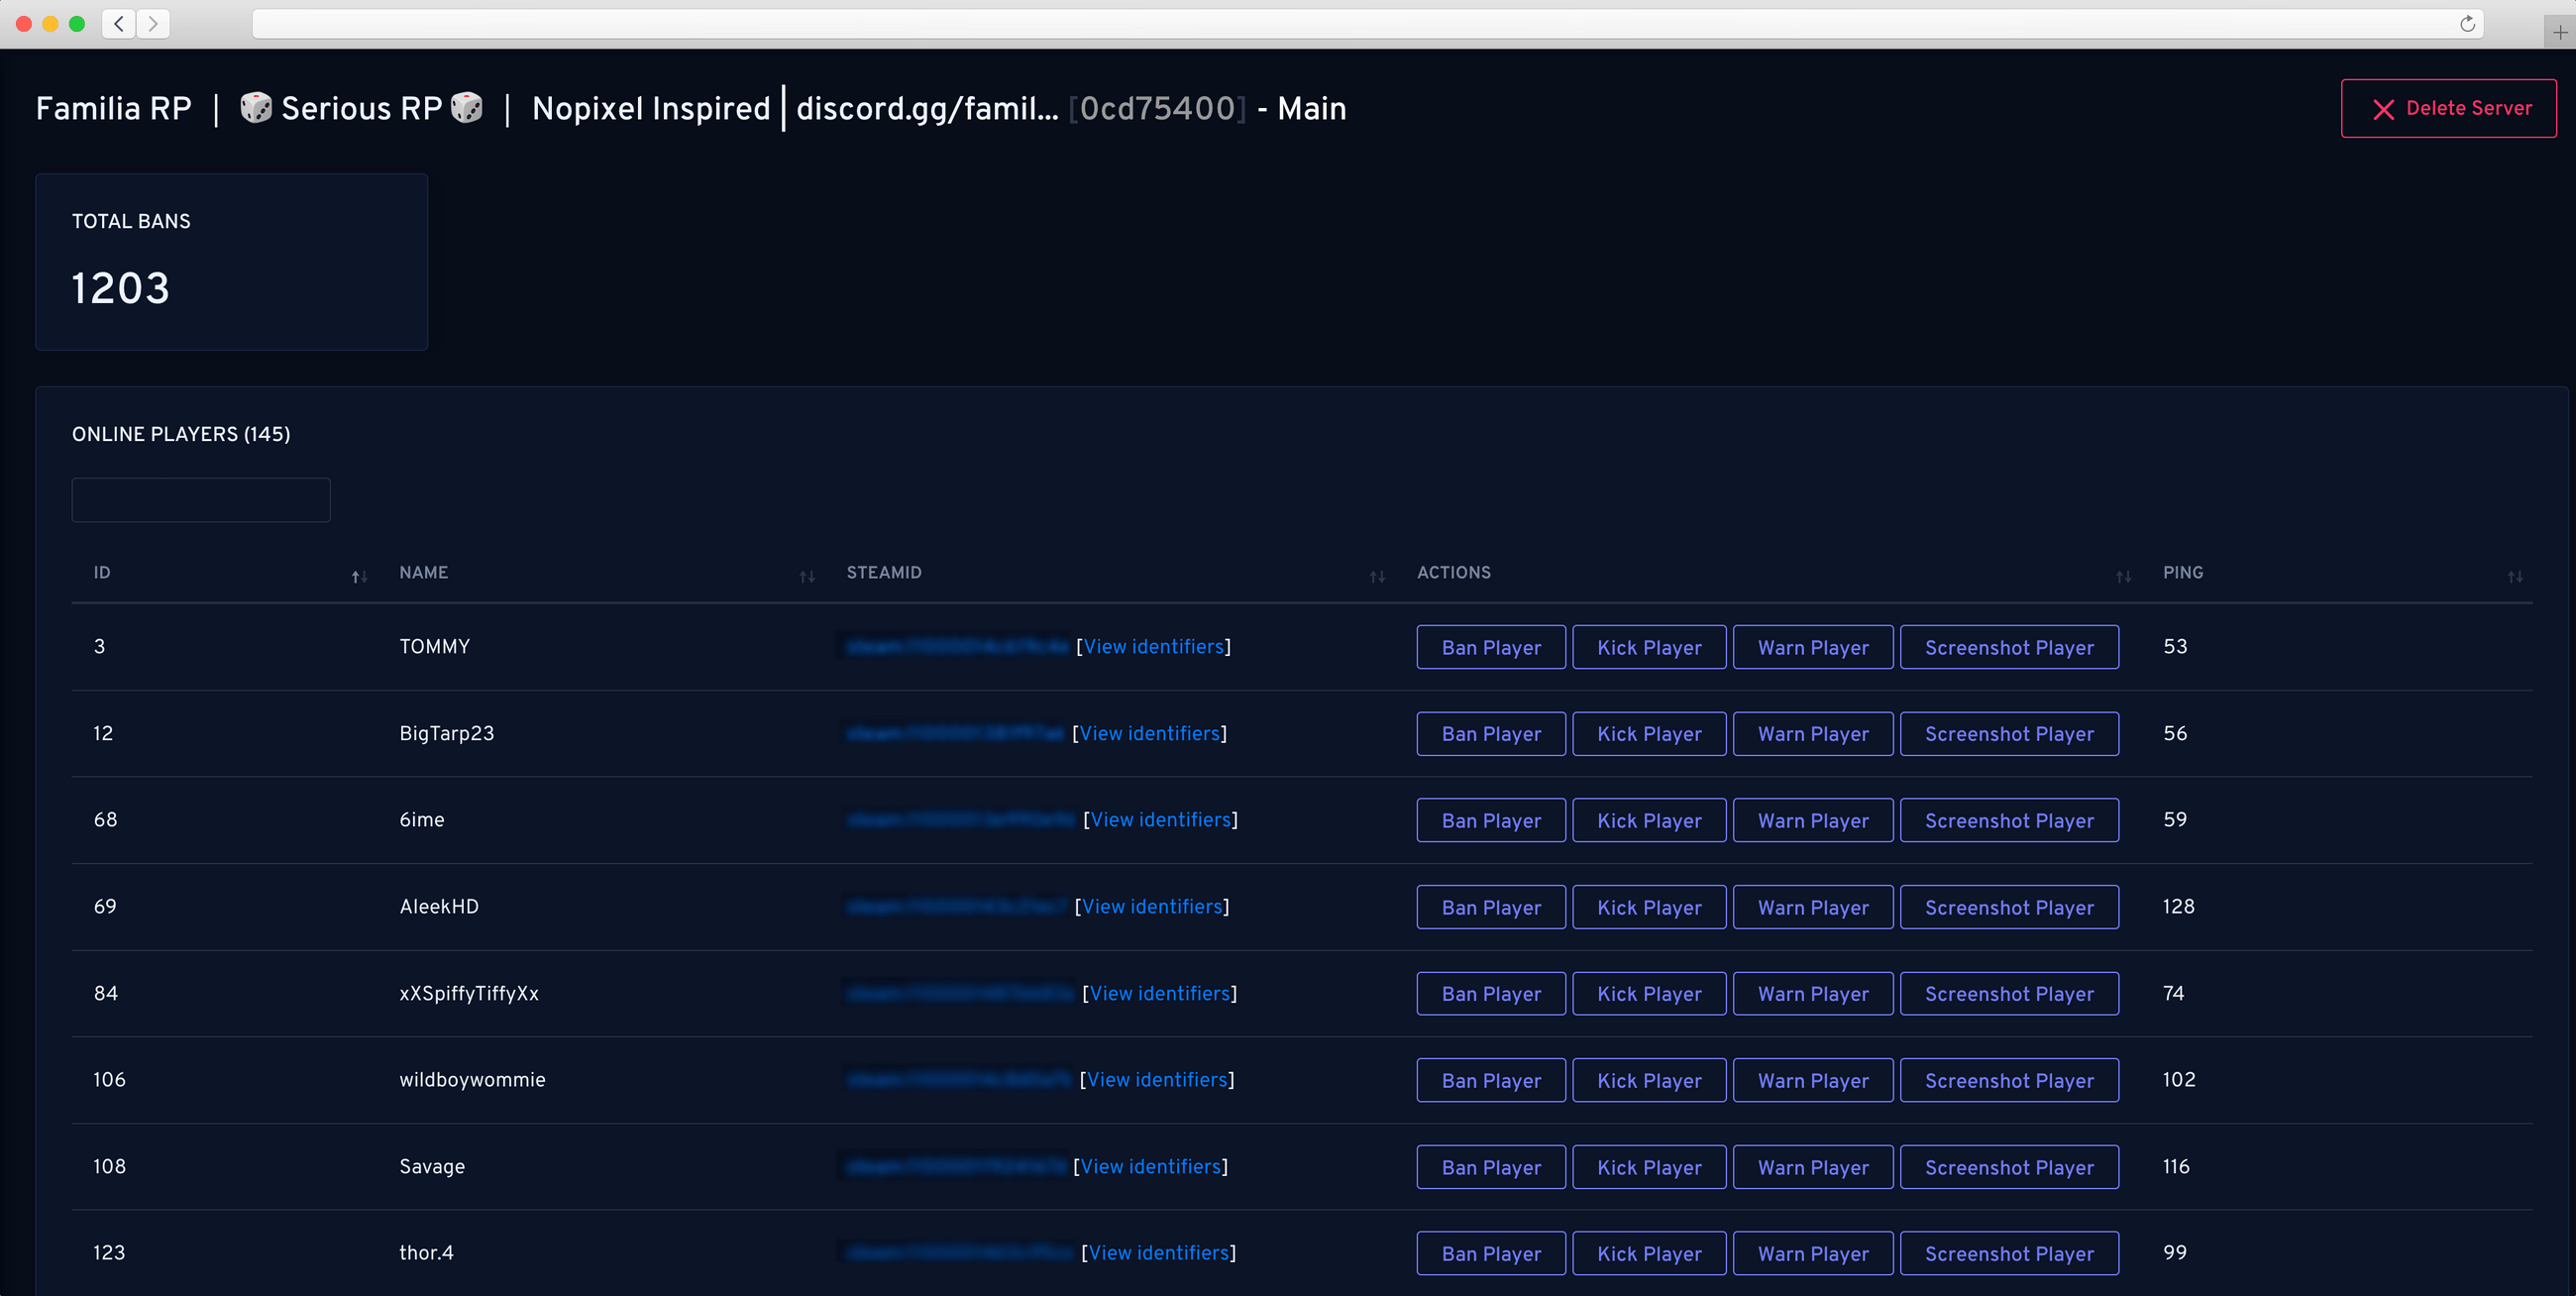Viewport: 2576px width, 1296px height.
Task: Sort by ACTIONS column sort icon
Action: click(x=2123, y=576)
